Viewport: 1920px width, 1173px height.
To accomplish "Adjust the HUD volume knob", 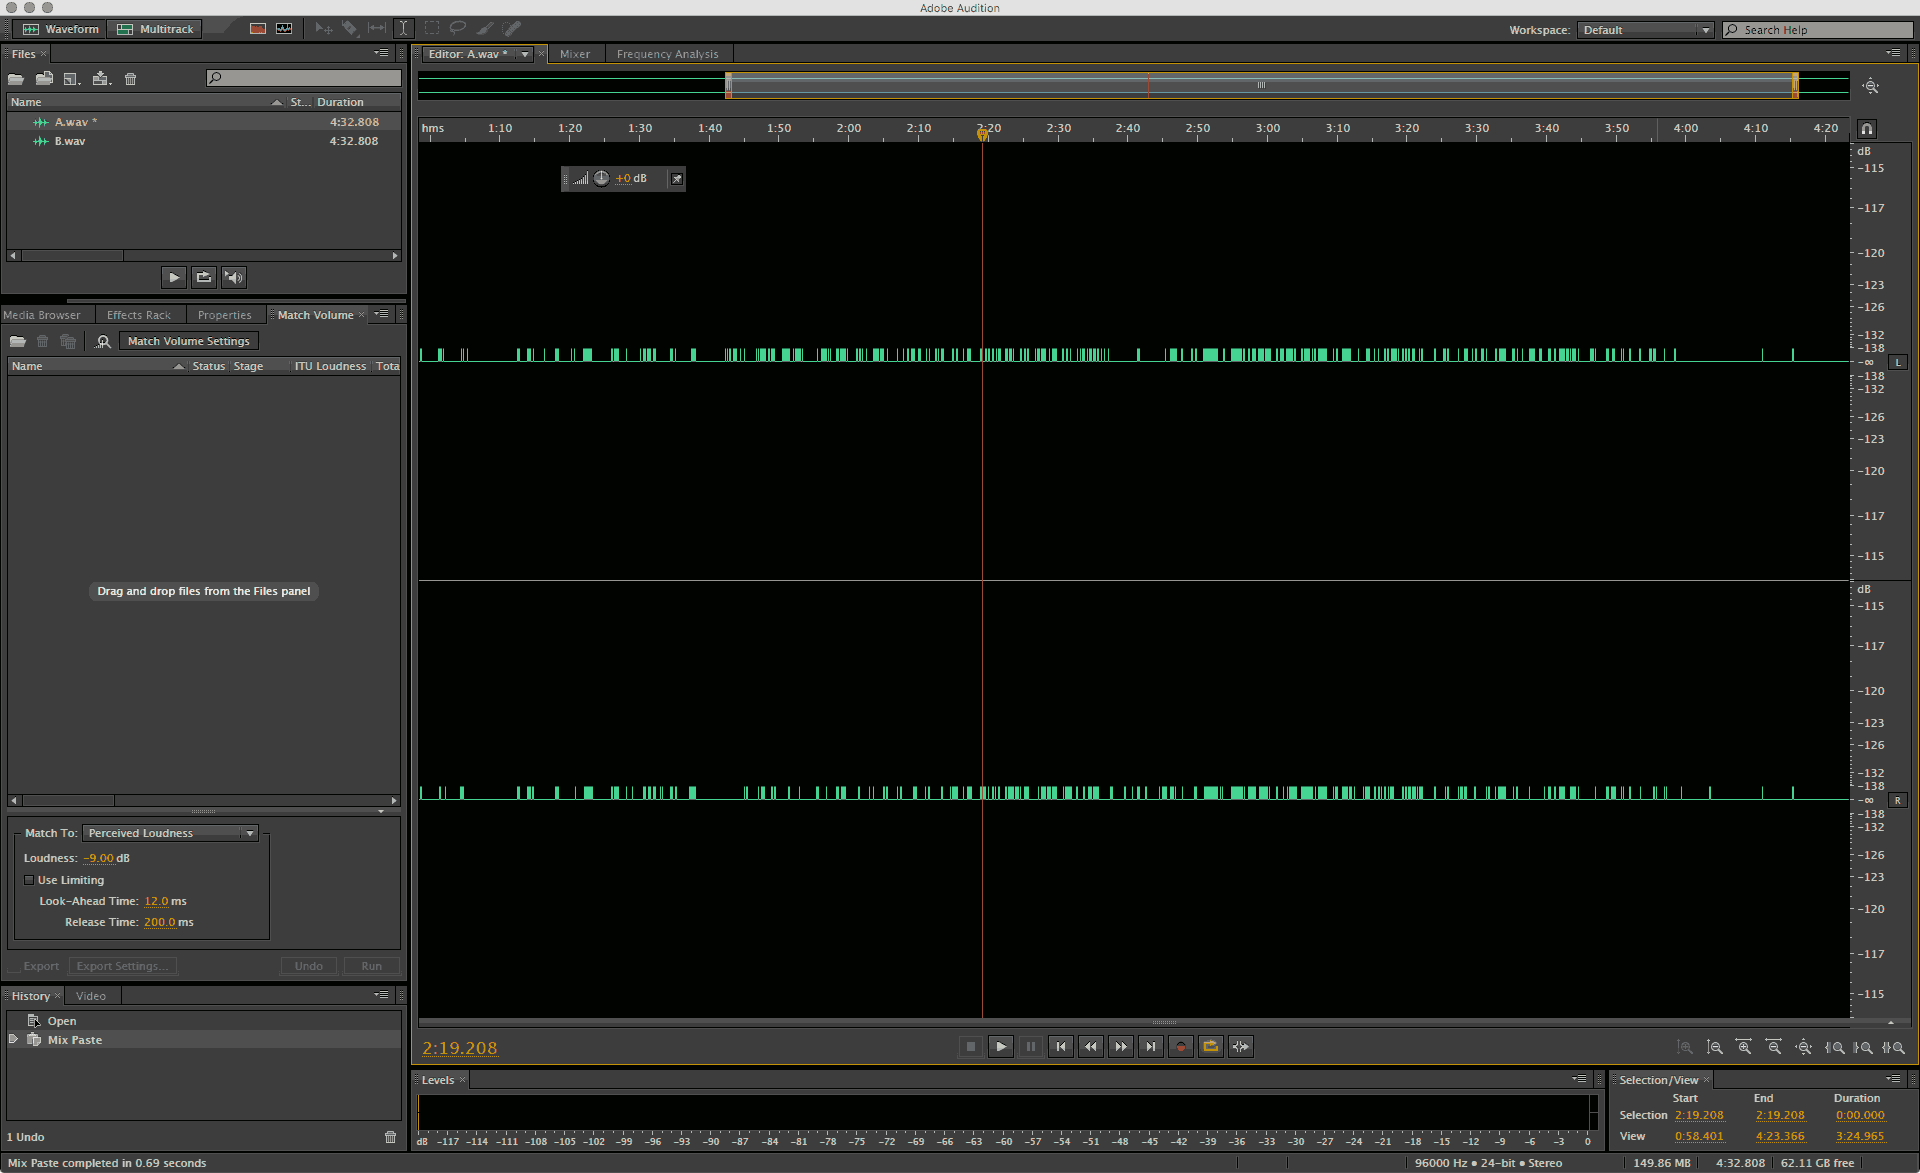I will (601, 178).
